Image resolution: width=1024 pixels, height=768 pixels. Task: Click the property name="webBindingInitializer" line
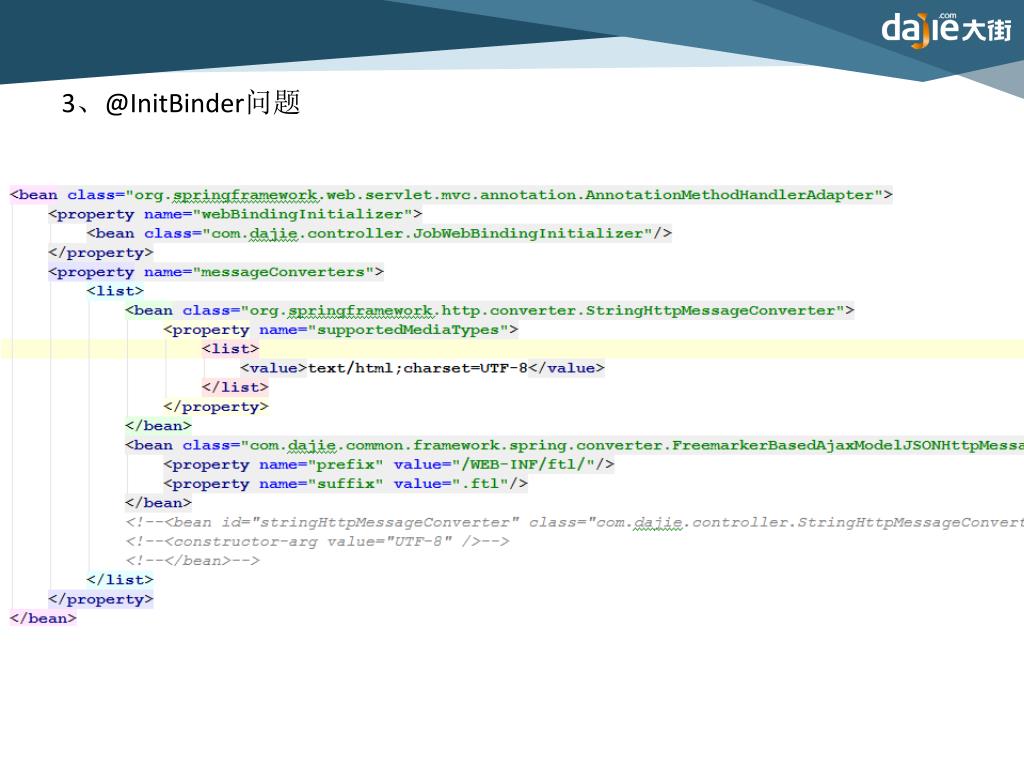(x=235, y=214)
